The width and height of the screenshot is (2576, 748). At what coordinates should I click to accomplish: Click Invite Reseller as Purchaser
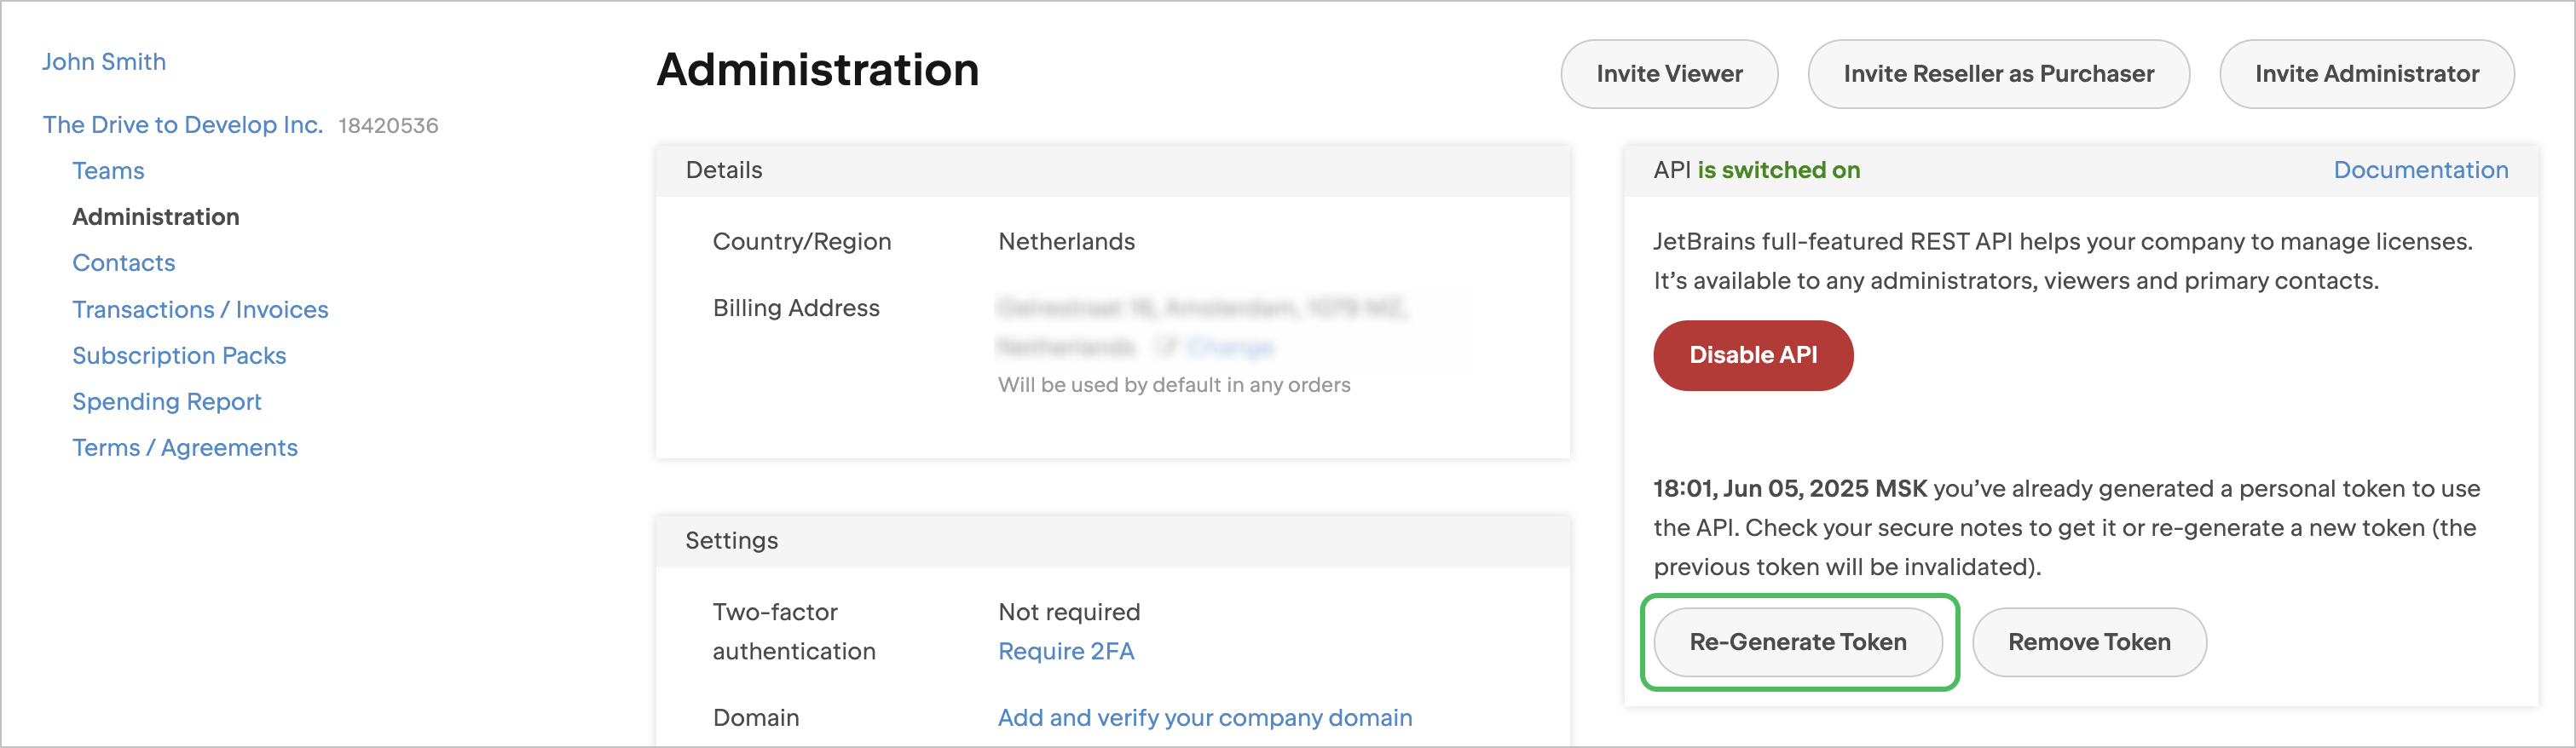coord(1997,73)
